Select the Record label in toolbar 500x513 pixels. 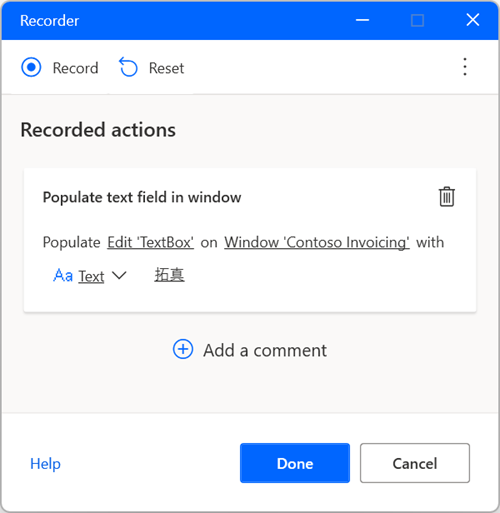click(x=76, y=68)
